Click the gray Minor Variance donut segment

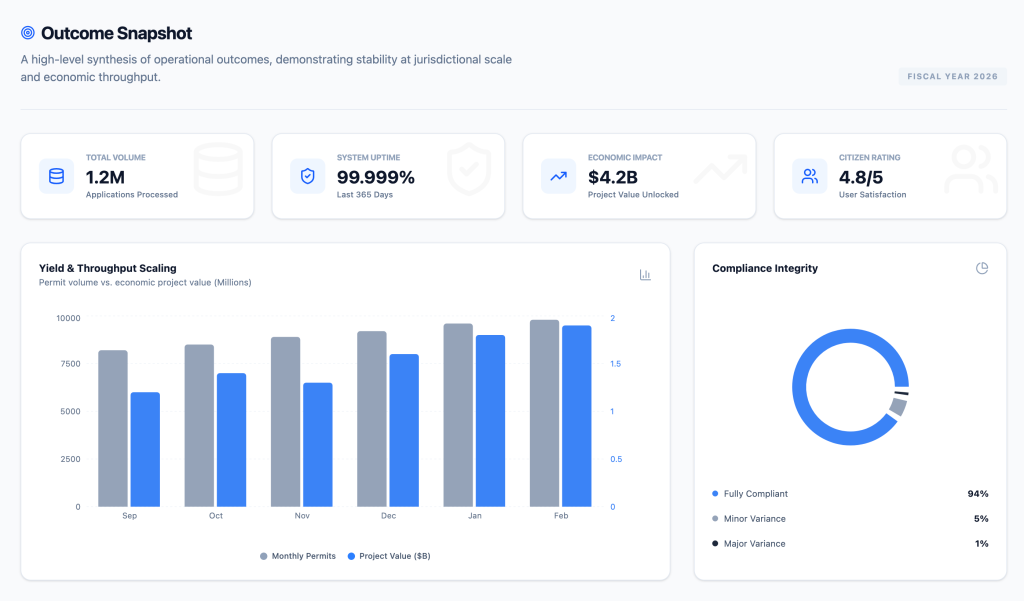tap(899, 406)
